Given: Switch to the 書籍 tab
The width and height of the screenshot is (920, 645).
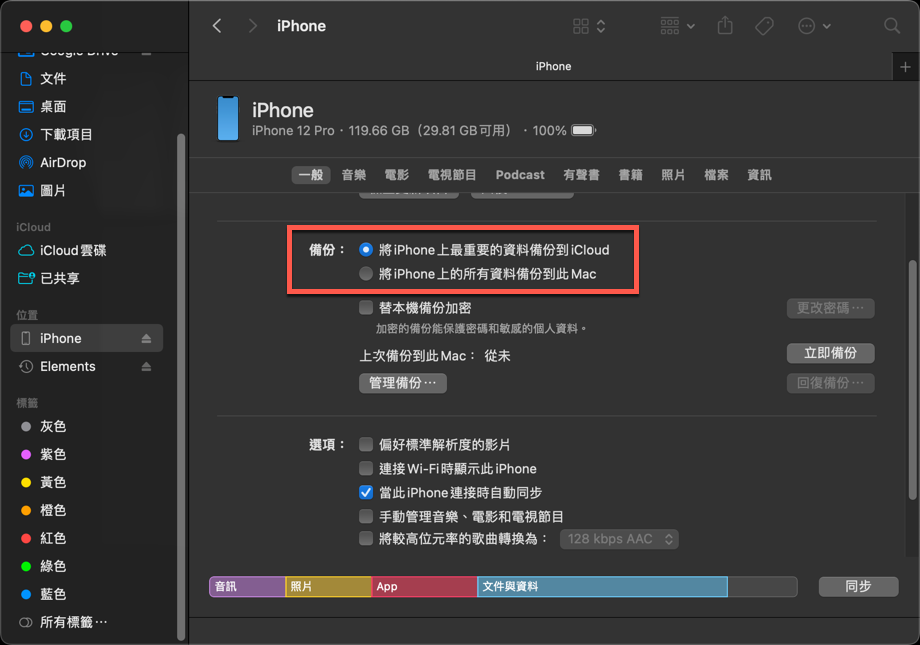Looking at the screenshot, I should (x=631, y=175).
